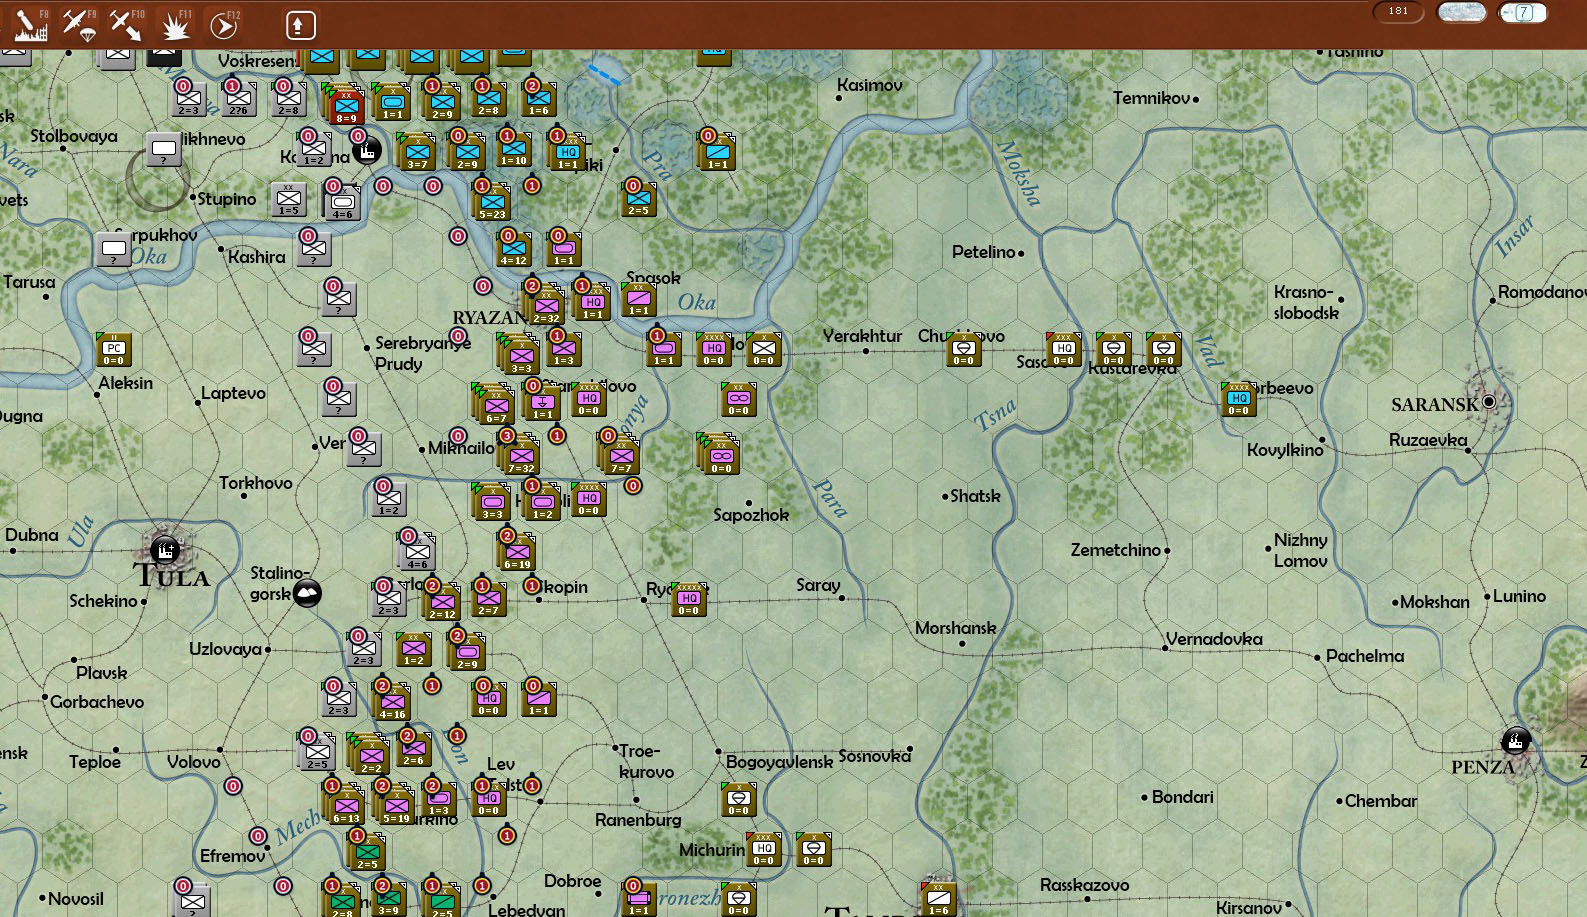Click the Kovylkino town label
This screenshot has width=1587, height=917.
click(x=1285, y=450)
